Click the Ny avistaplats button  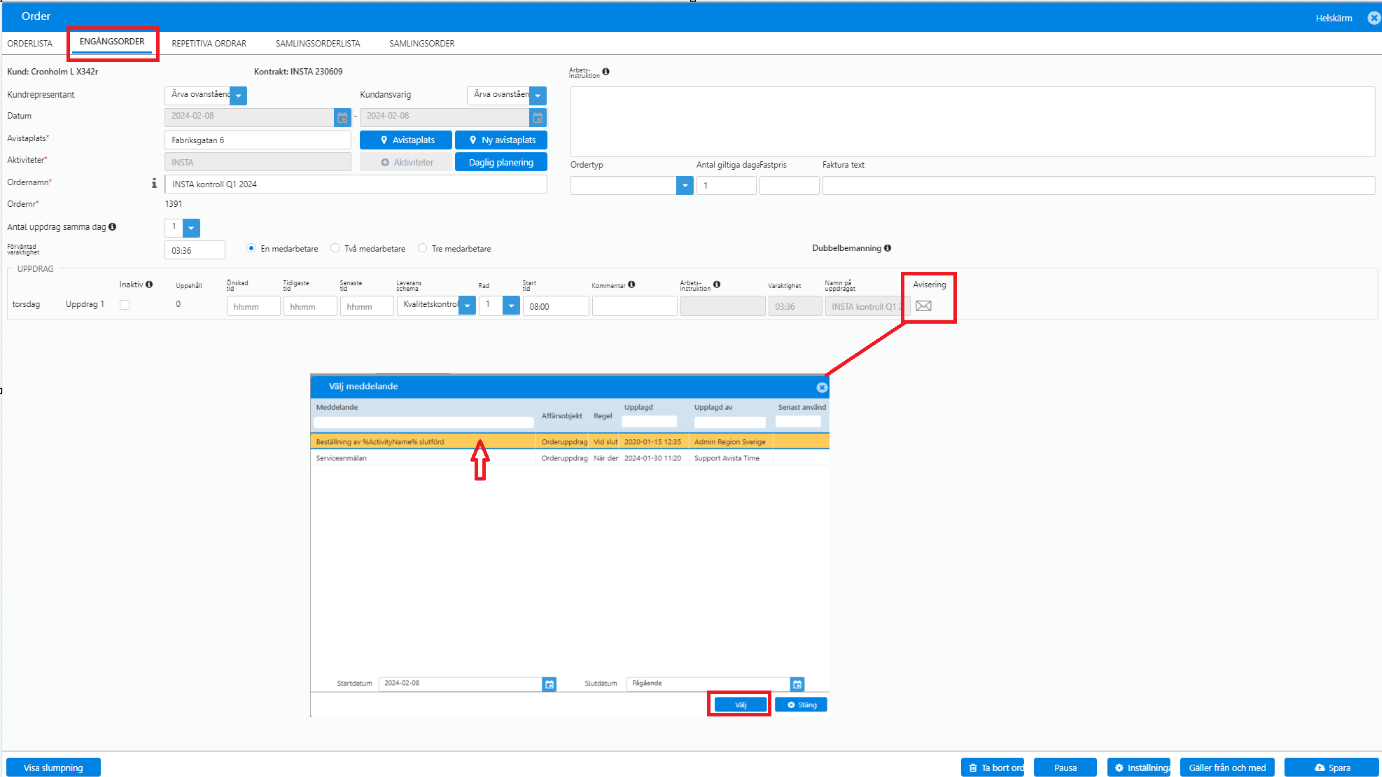click(501, 140)
